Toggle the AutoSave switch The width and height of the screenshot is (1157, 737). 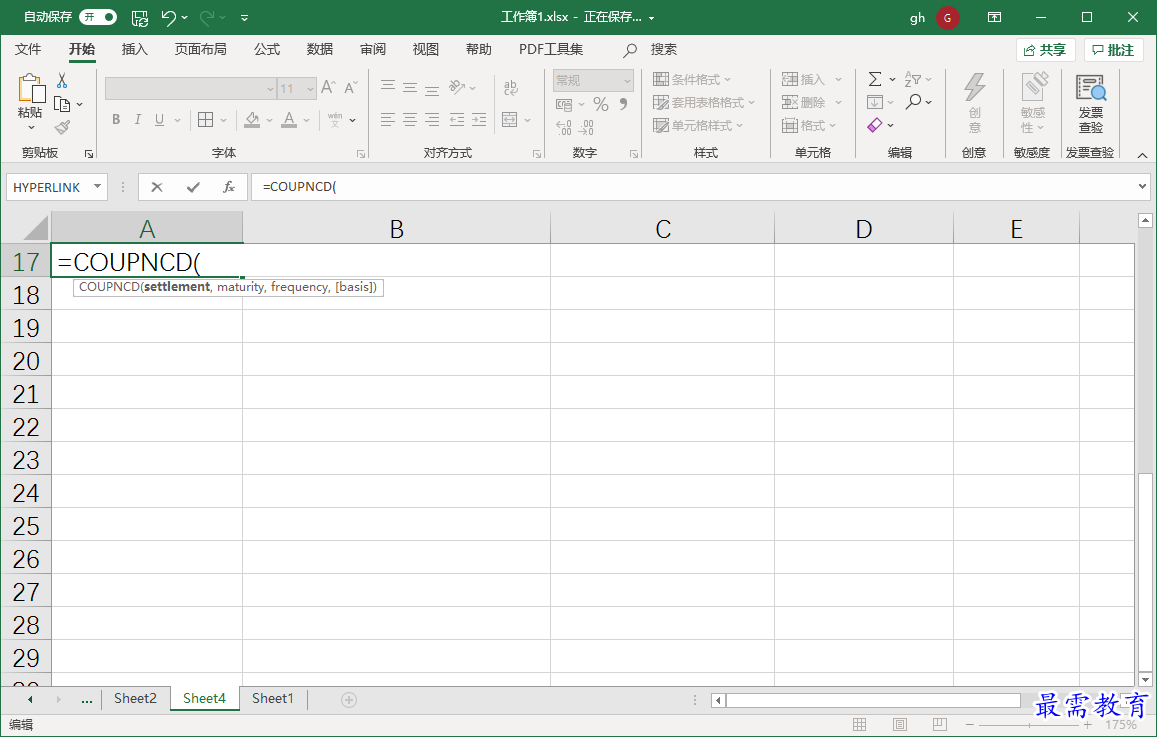(x=98, y=17)
